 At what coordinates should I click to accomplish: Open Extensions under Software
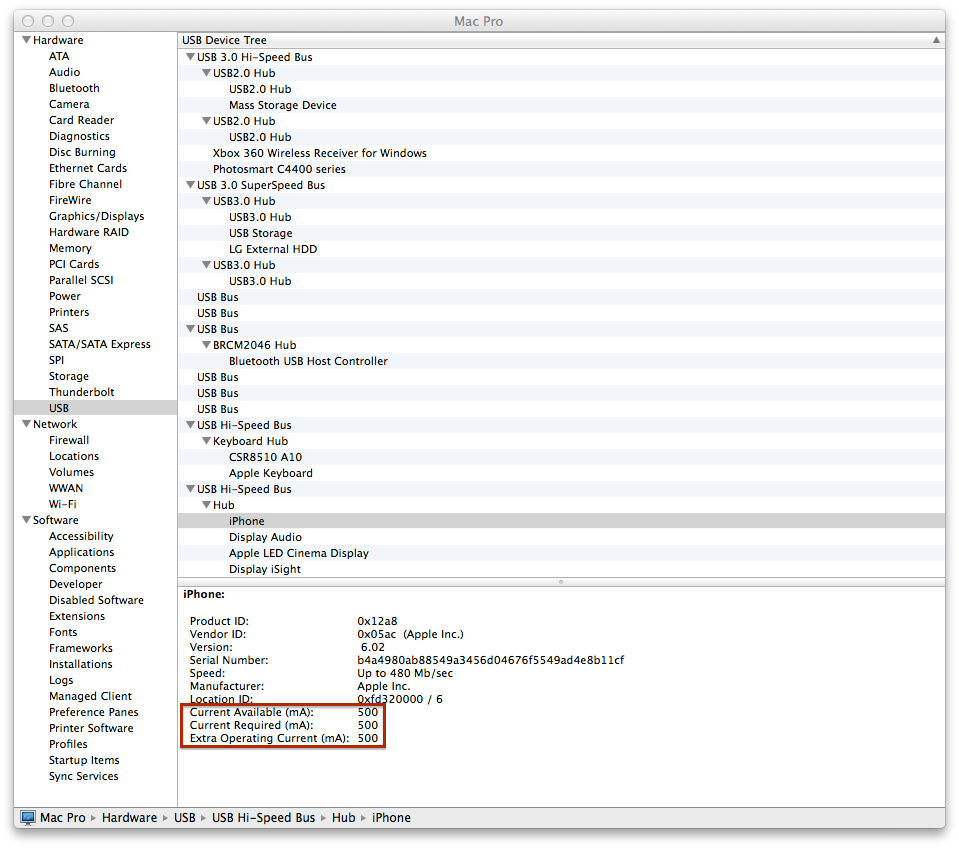pyautogui.click(x=77, y=616)
